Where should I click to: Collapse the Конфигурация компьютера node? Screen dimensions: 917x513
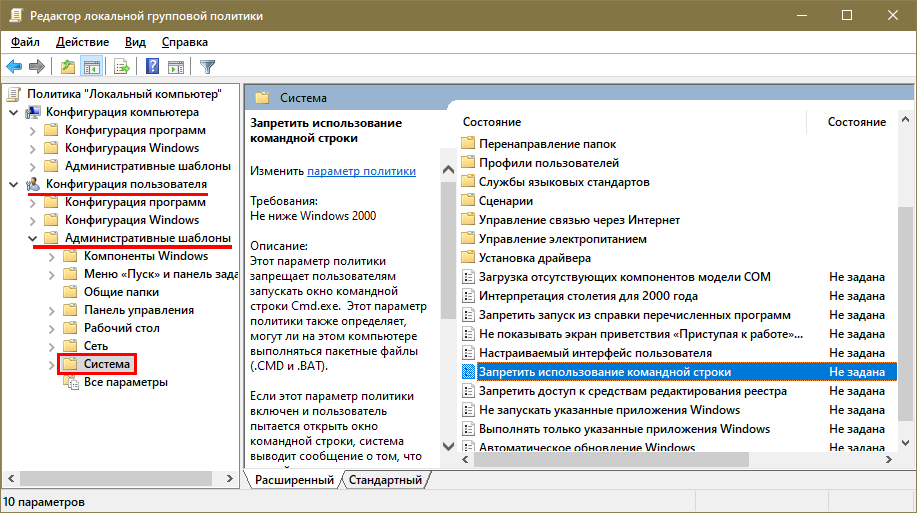tap(13, 112)
